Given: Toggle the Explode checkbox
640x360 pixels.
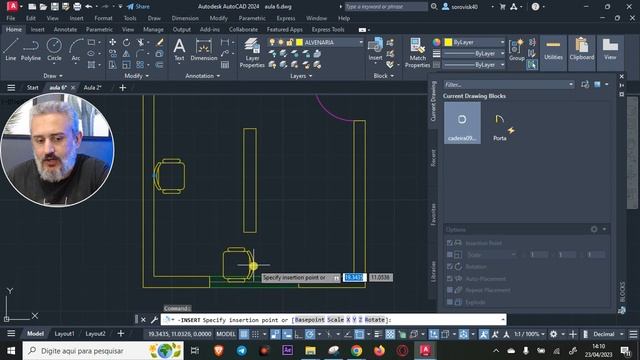Looking at the screenshot, I should coord(449,302).
